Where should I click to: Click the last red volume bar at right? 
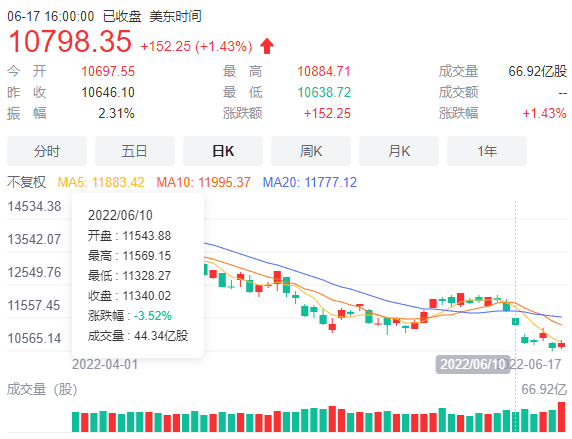(561, 417)
